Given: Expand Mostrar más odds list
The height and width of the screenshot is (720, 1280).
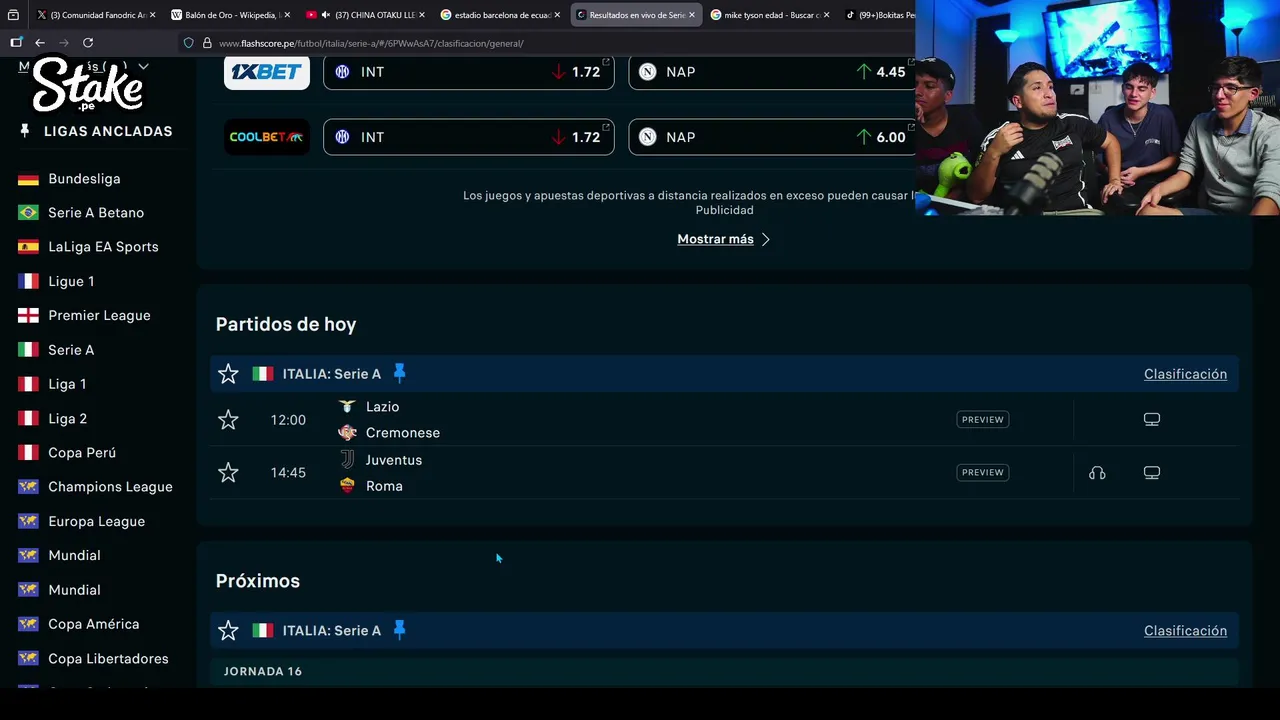Looking at the screenshot, I should pyautogui.click(x=724, y=239).
